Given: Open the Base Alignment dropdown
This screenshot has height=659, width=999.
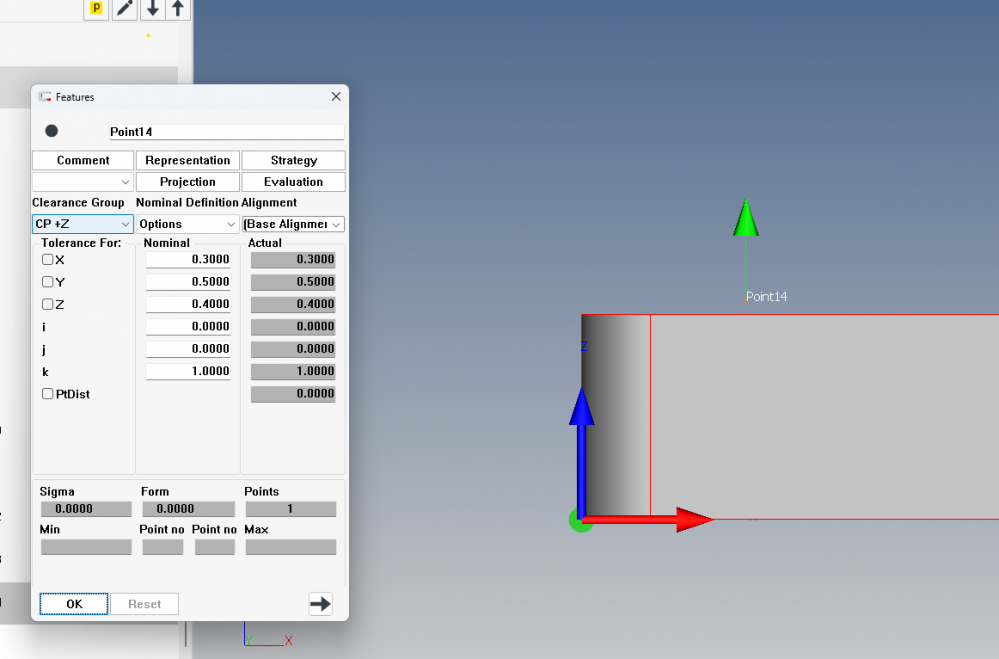Looking at the screenshot, I should [294, 224].
